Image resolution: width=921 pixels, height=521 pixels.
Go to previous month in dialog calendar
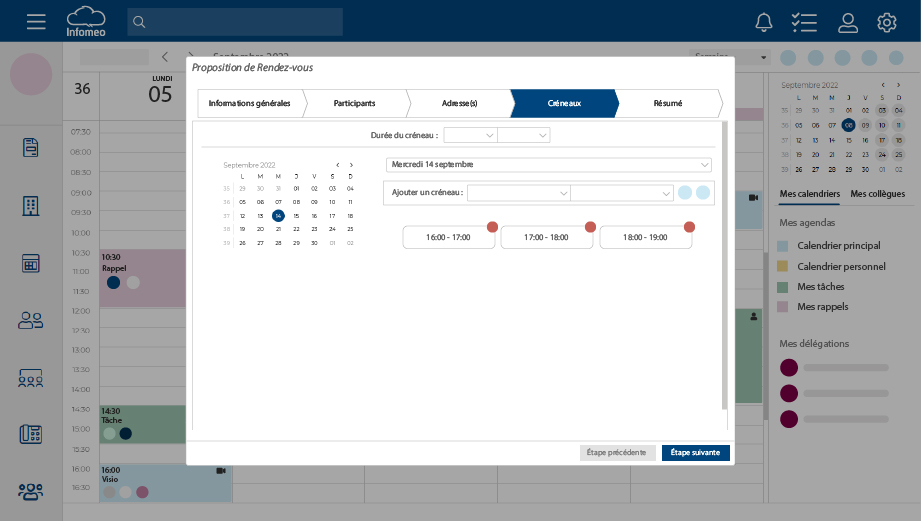[338, 165]
